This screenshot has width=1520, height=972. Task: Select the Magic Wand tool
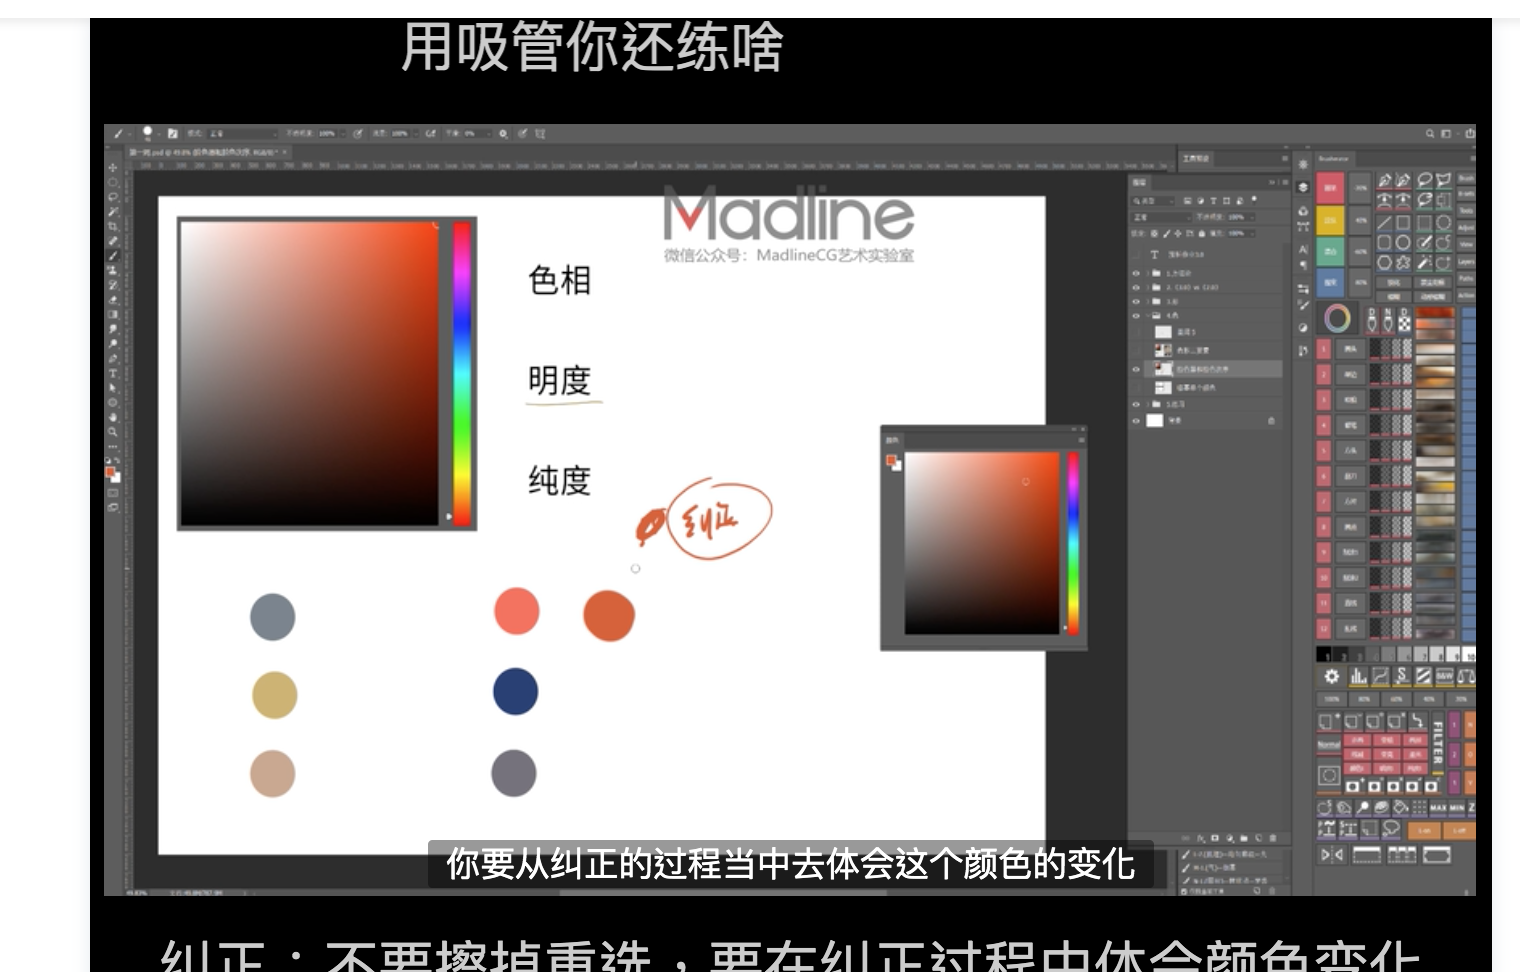(x=112, y=212)
